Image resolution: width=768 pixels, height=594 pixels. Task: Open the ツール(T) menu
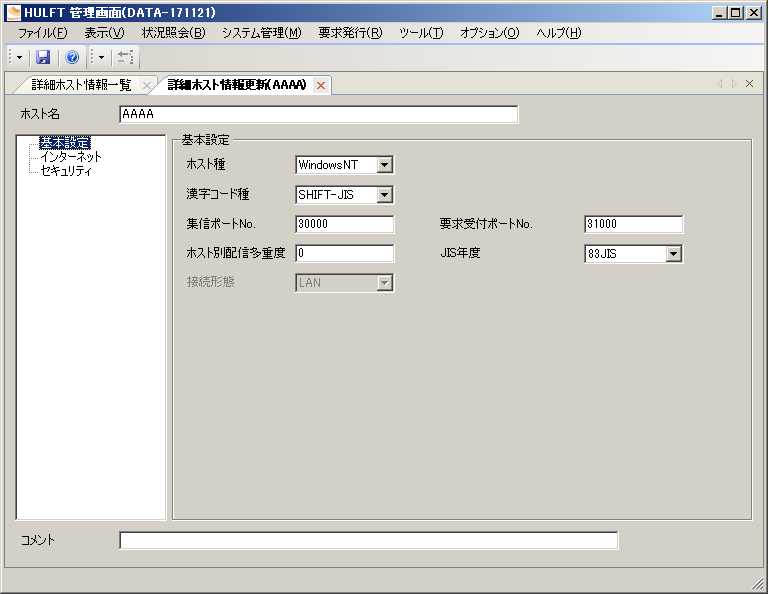coord(421,33)
